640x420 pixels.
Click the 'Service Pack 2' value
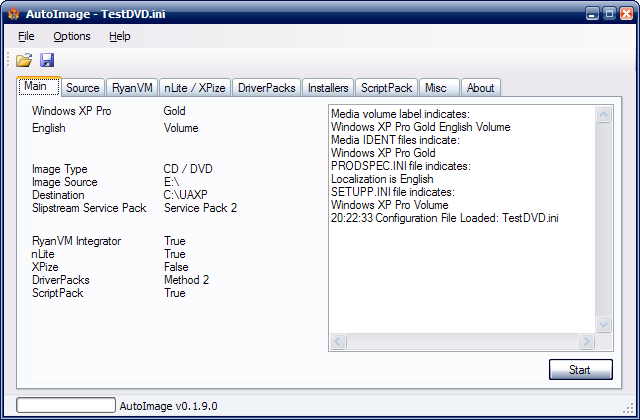coord(200,208)
